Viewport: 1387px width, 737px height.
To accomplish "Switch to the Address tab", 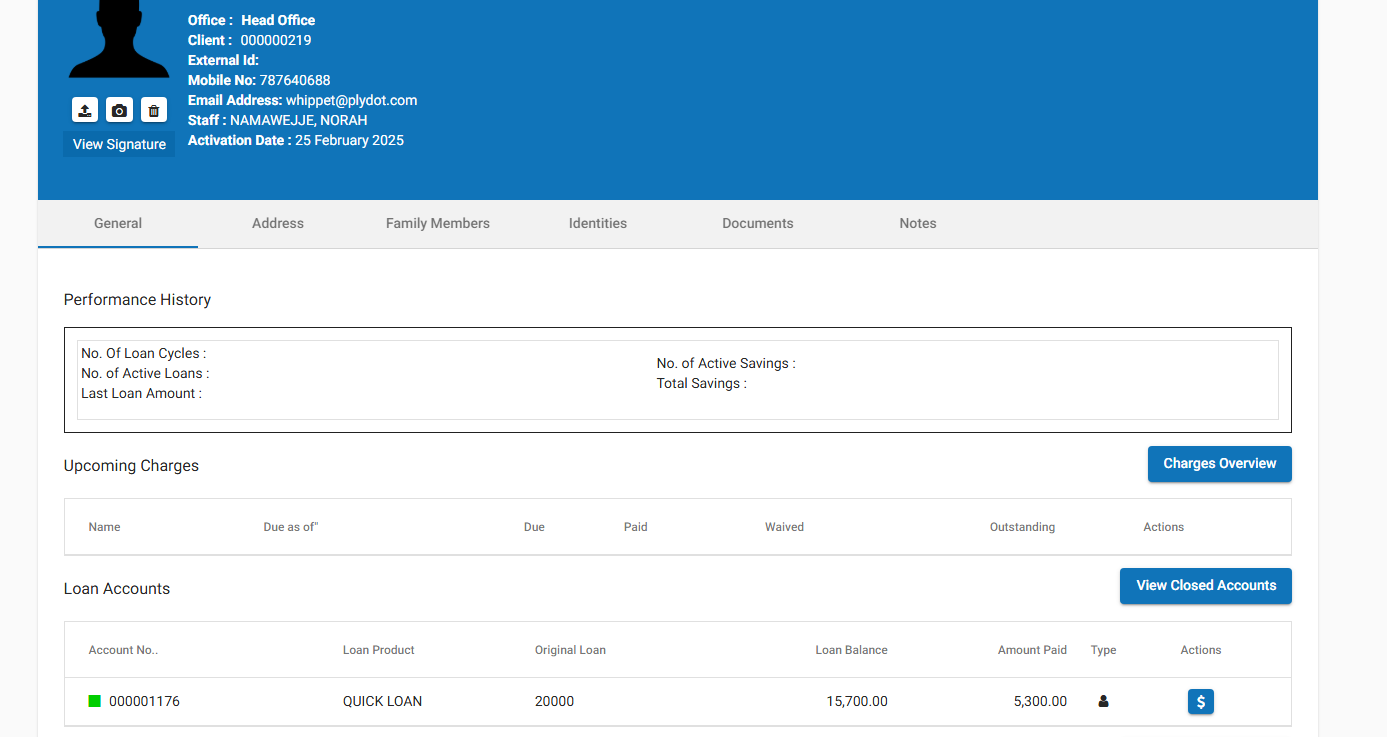I will pyautogui.click(x=277, y=223).
